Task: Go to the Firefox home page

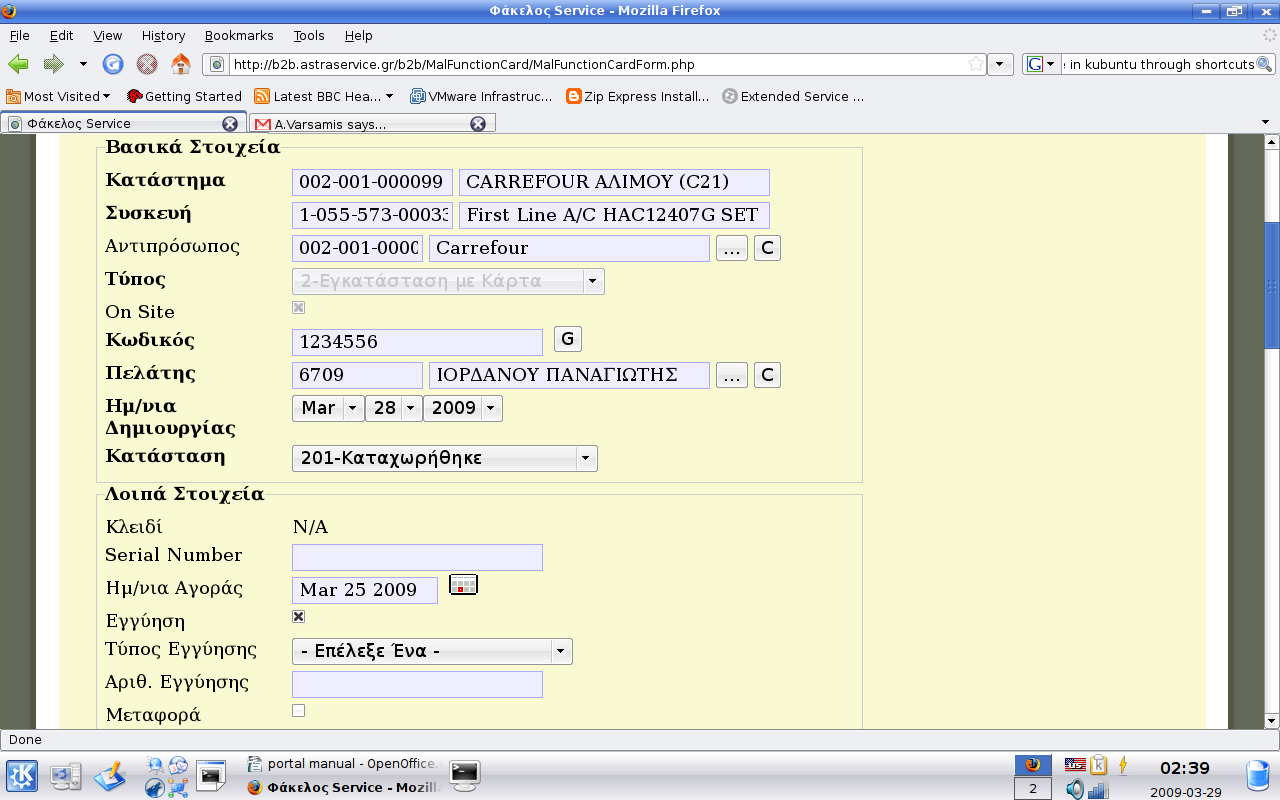Action: point(181,64)
